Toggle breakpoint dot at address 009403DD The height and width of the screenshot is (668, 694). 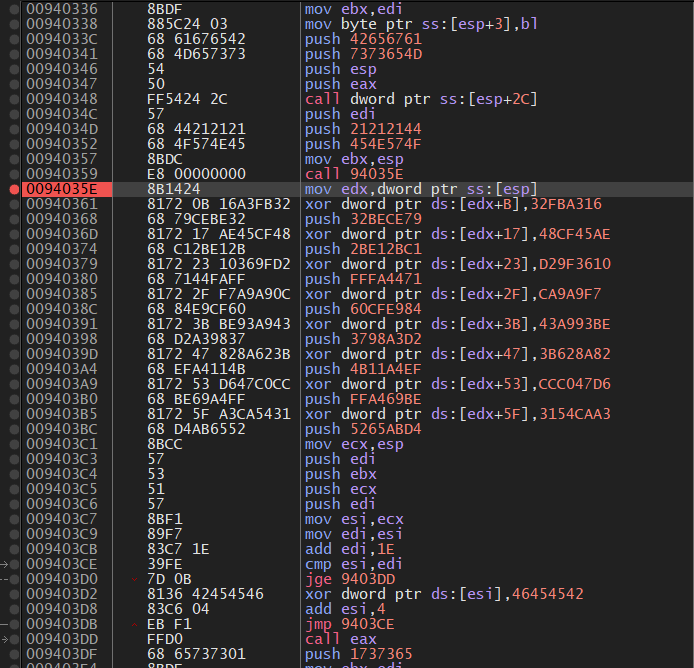[x=14, y=640]
